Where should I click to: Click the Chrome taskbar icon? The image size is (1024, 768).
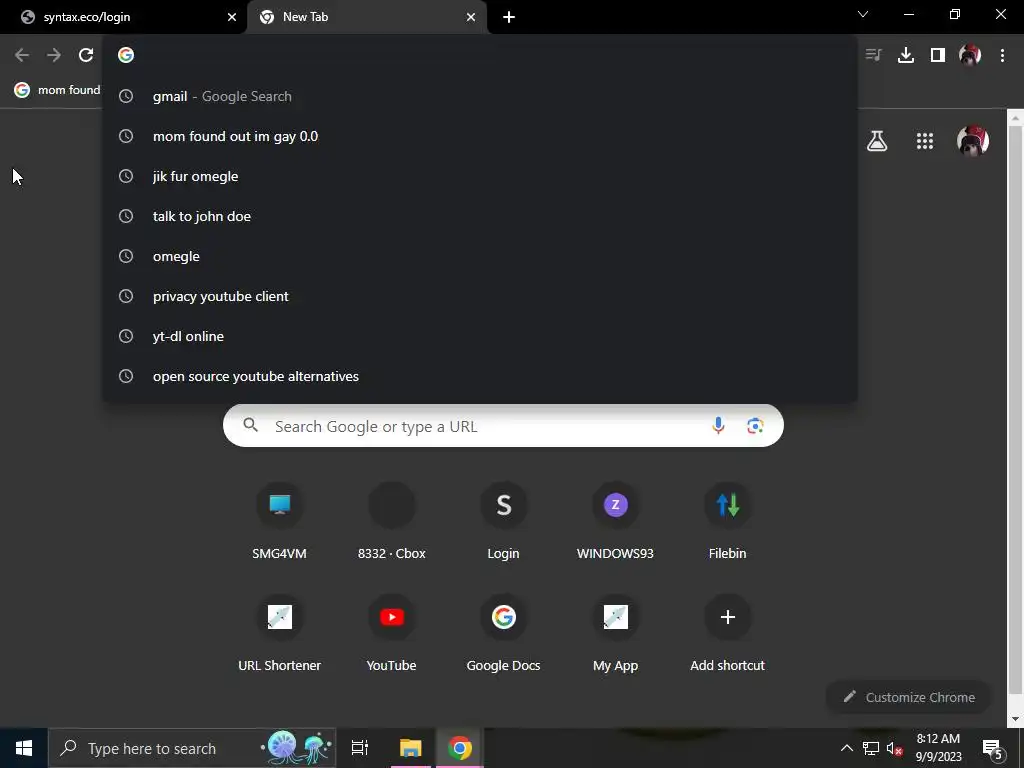pyautogui.click(x=460, y=748)
